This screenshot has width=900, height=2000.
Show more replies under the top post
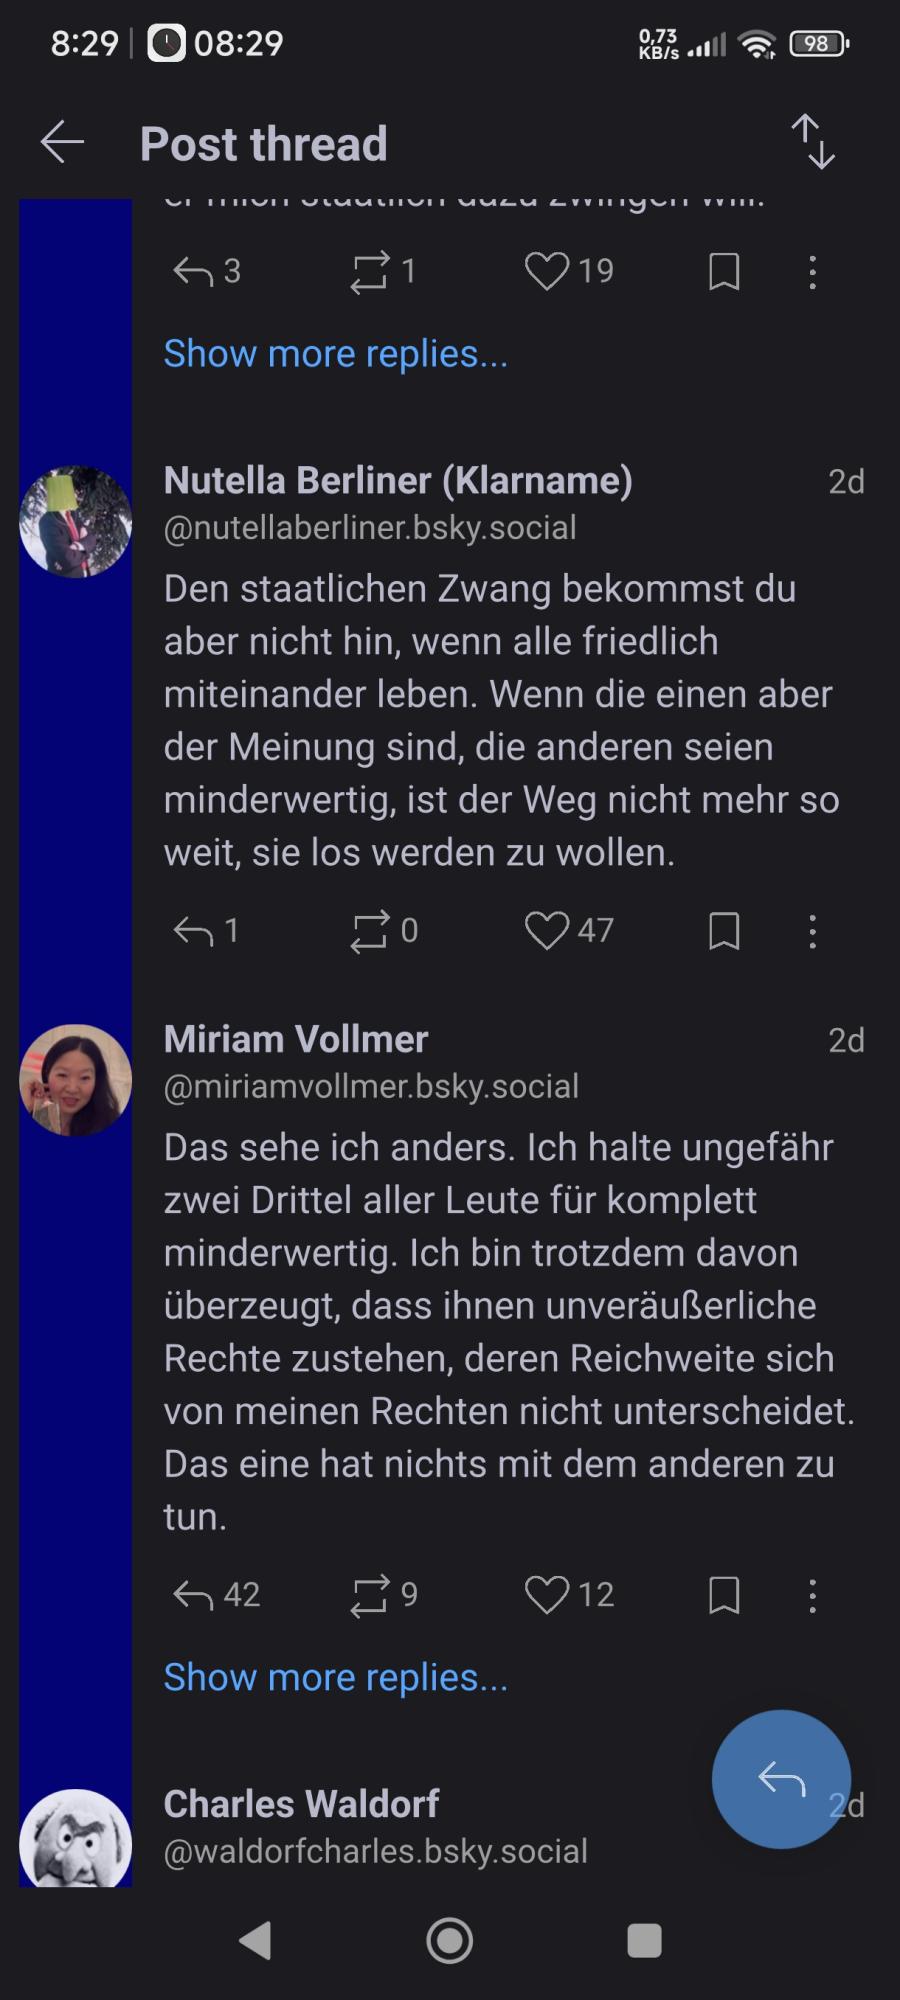pyautogui.click(x=335, y=354)
